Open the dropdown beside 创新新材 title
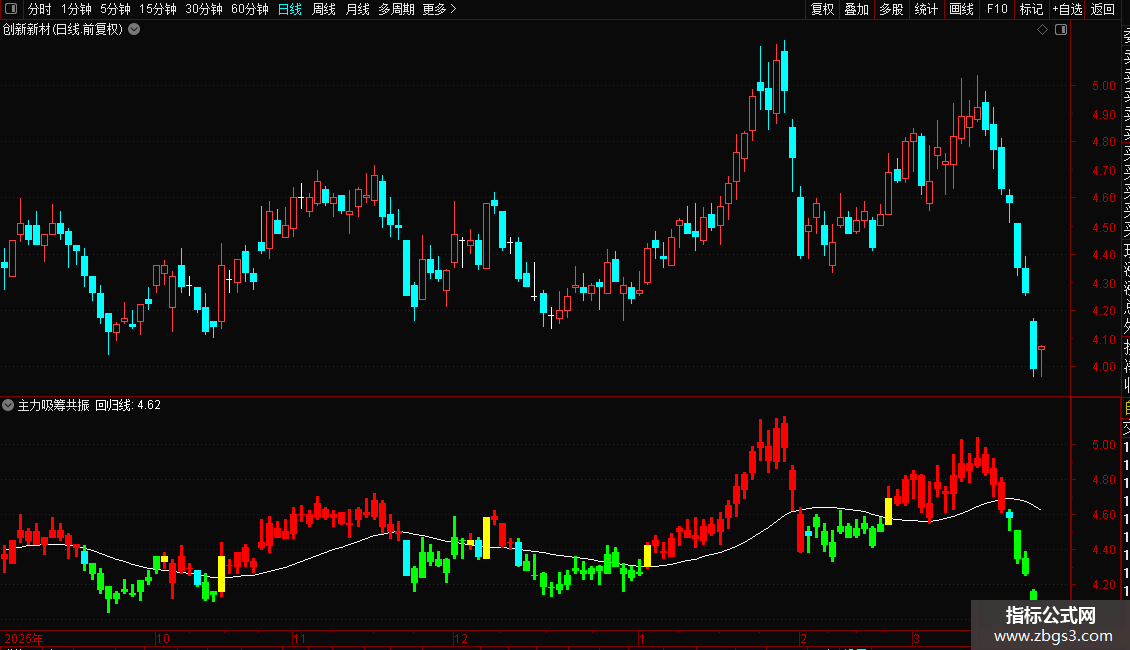The height and width of the screenshot is (650, 1130). pyautogui.click(x=134, y=29)
